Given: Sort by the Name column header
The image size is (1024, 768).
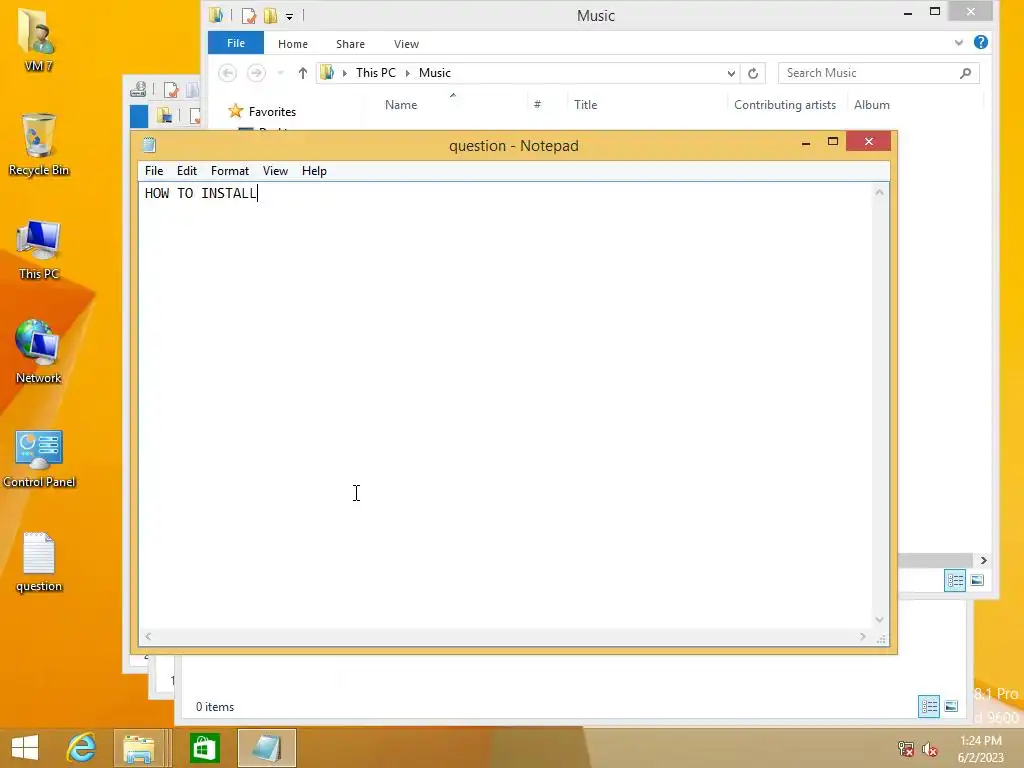Looking at the screenshot, I should [401, 104].
